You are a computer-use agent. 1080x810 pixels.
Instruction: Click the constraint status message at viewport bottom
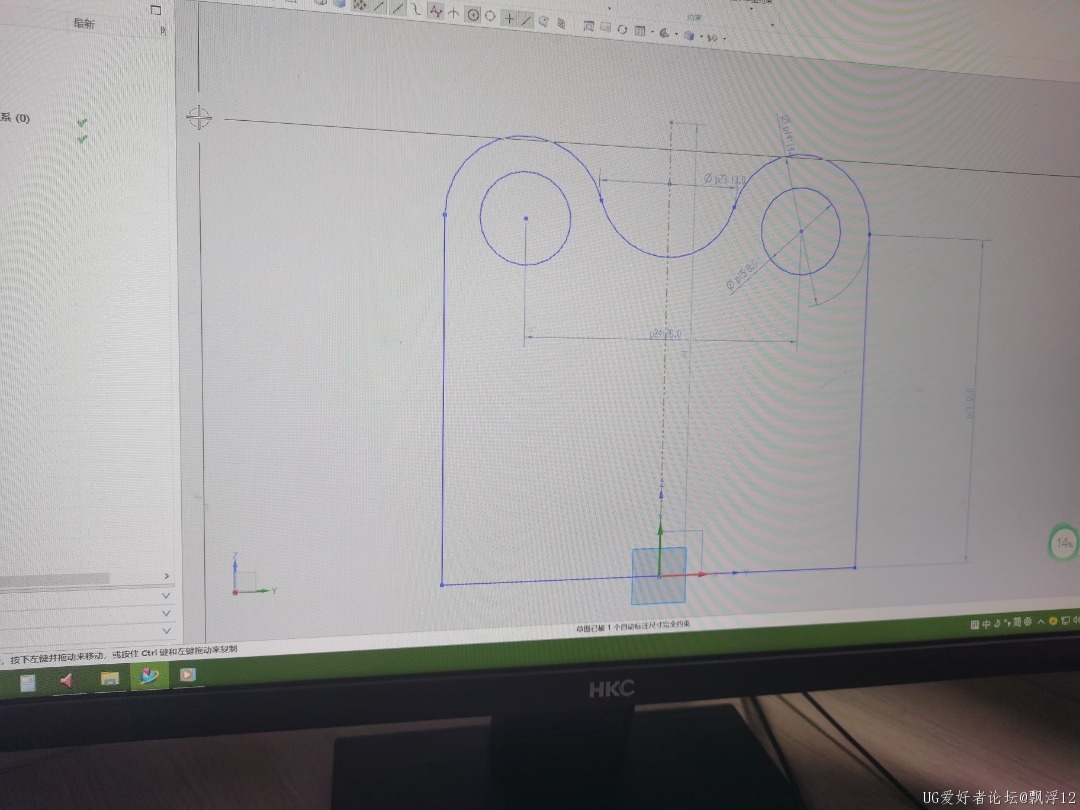(x=633, y=626)
